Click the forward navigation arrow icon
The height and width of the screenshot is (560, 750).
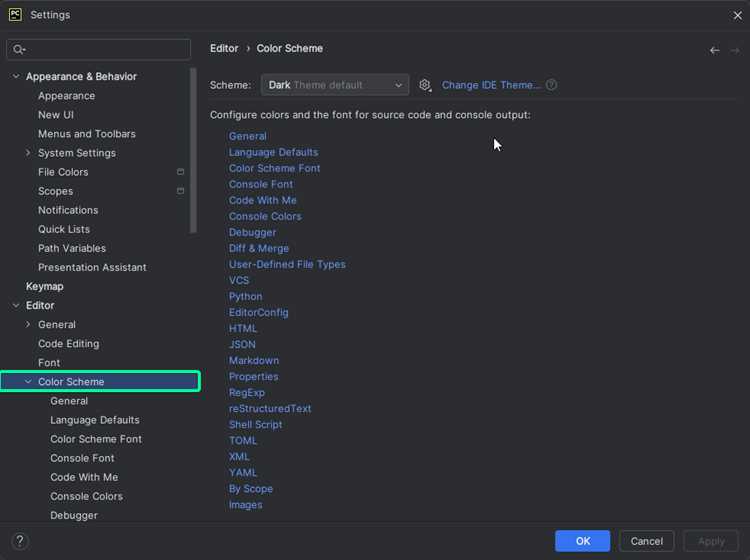(x=735, y=50)
